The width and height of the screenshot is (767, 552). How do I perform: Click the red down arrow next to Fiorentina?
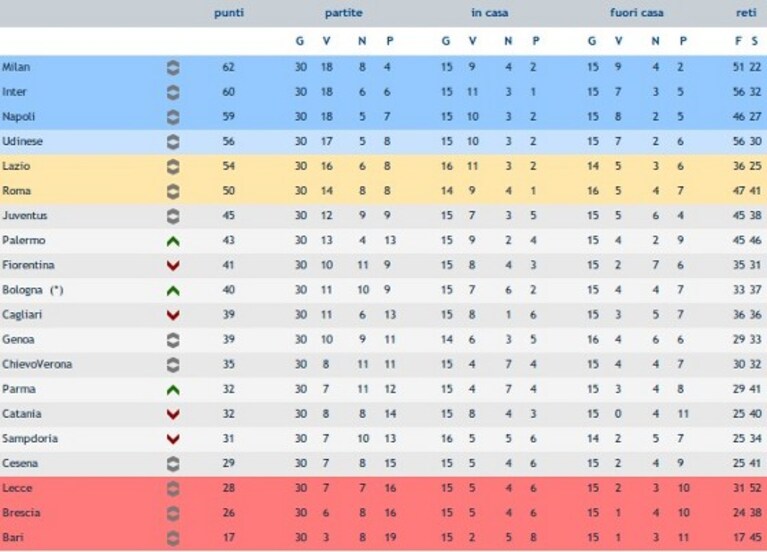point(173,266)
